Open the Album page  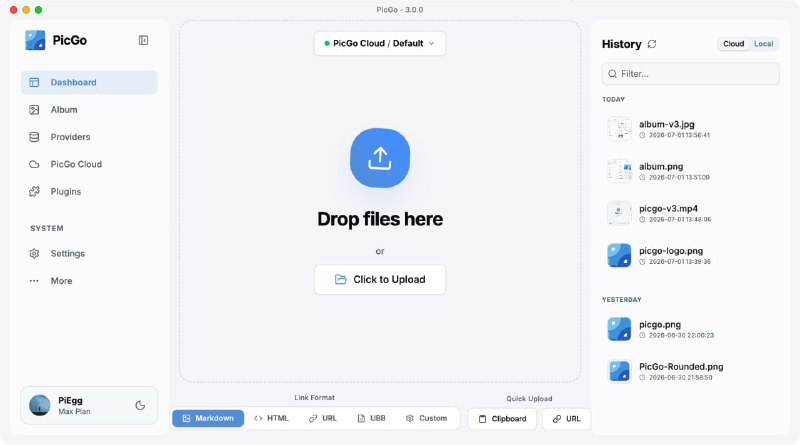[x=89, y=110]
